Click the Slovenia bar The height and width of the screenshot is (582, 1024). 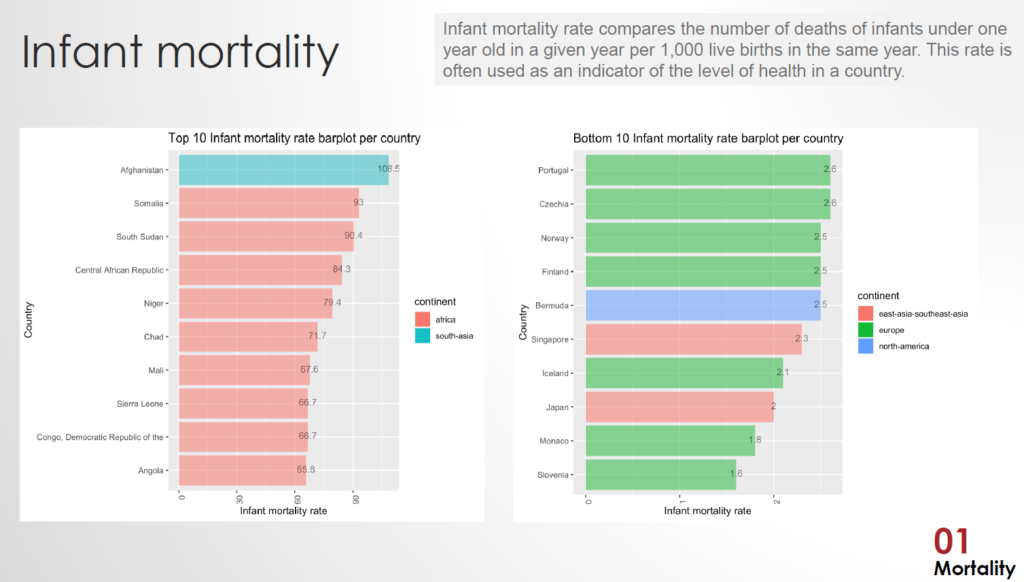[x=660, y=474]
